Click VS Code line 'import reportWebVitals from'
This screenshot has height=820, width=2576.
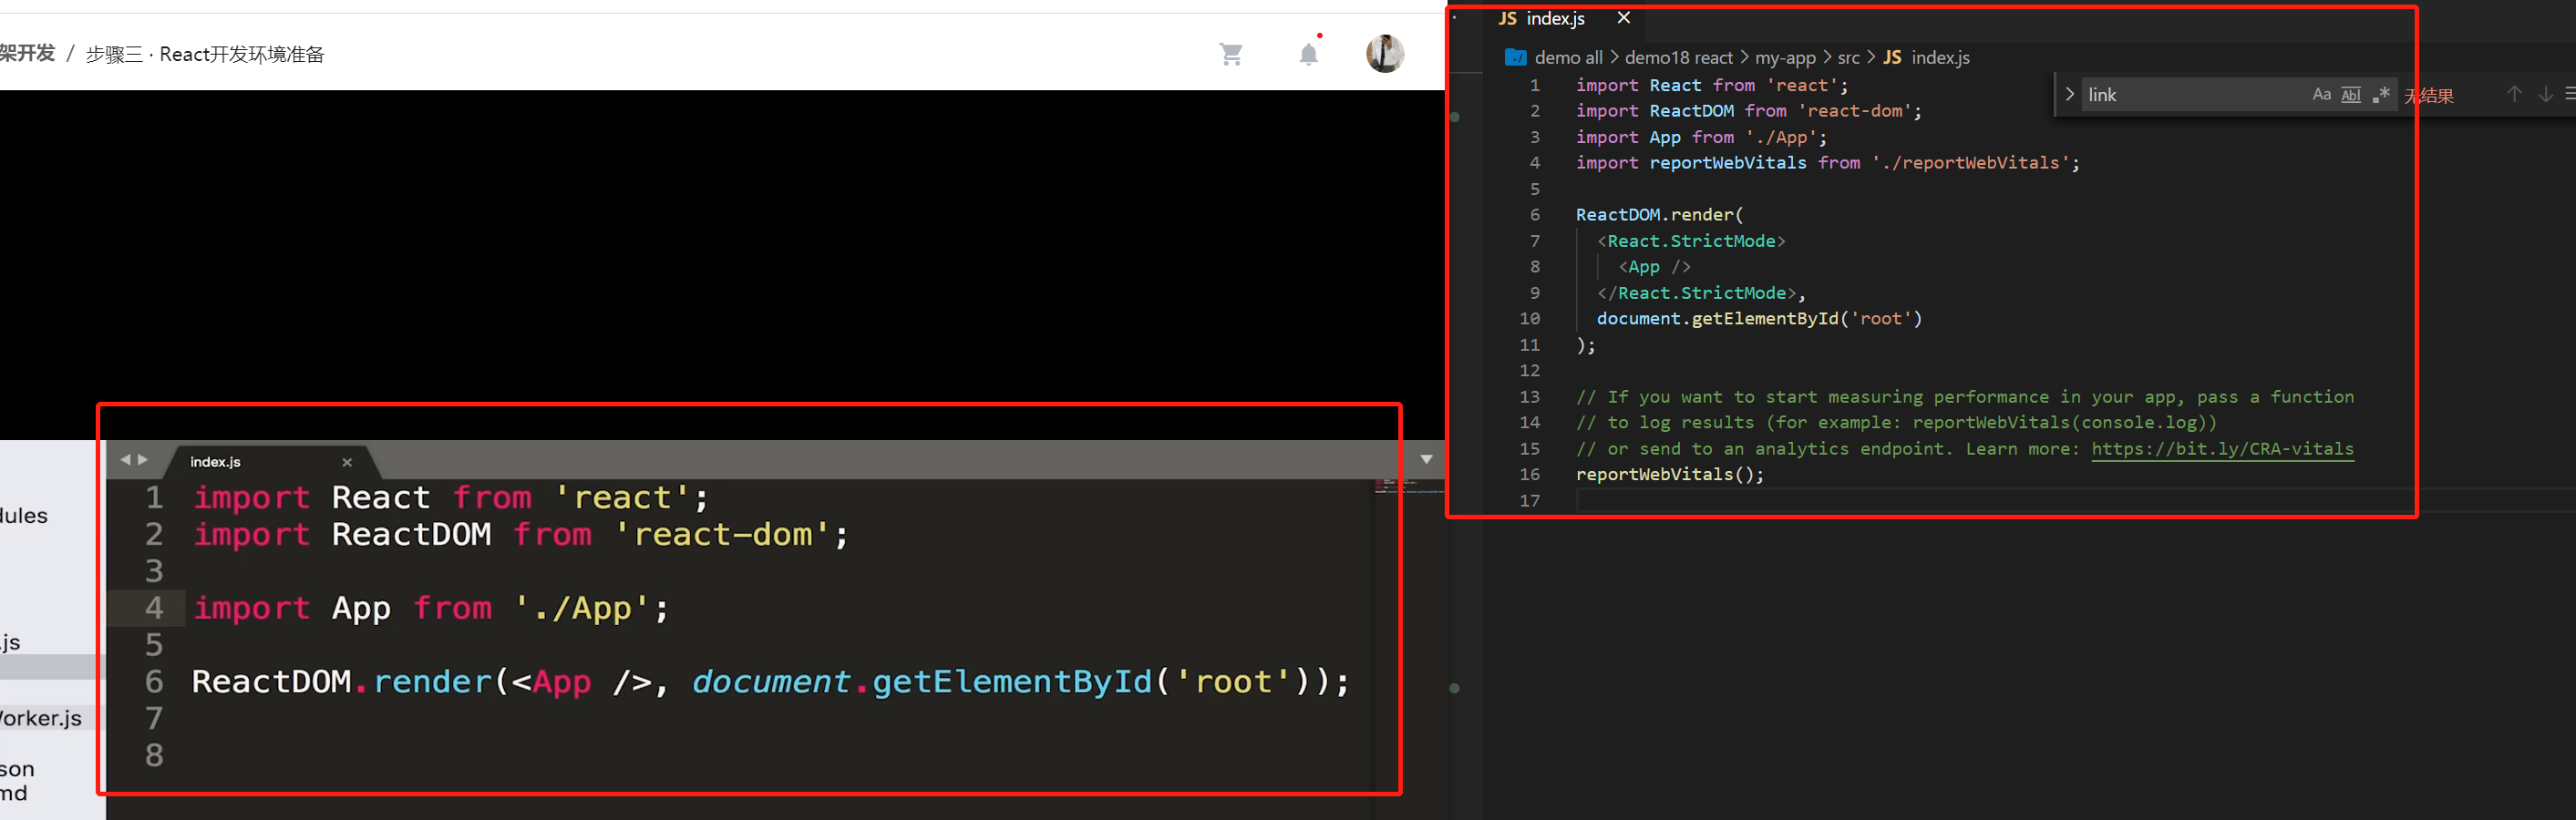pos(1828,163)
